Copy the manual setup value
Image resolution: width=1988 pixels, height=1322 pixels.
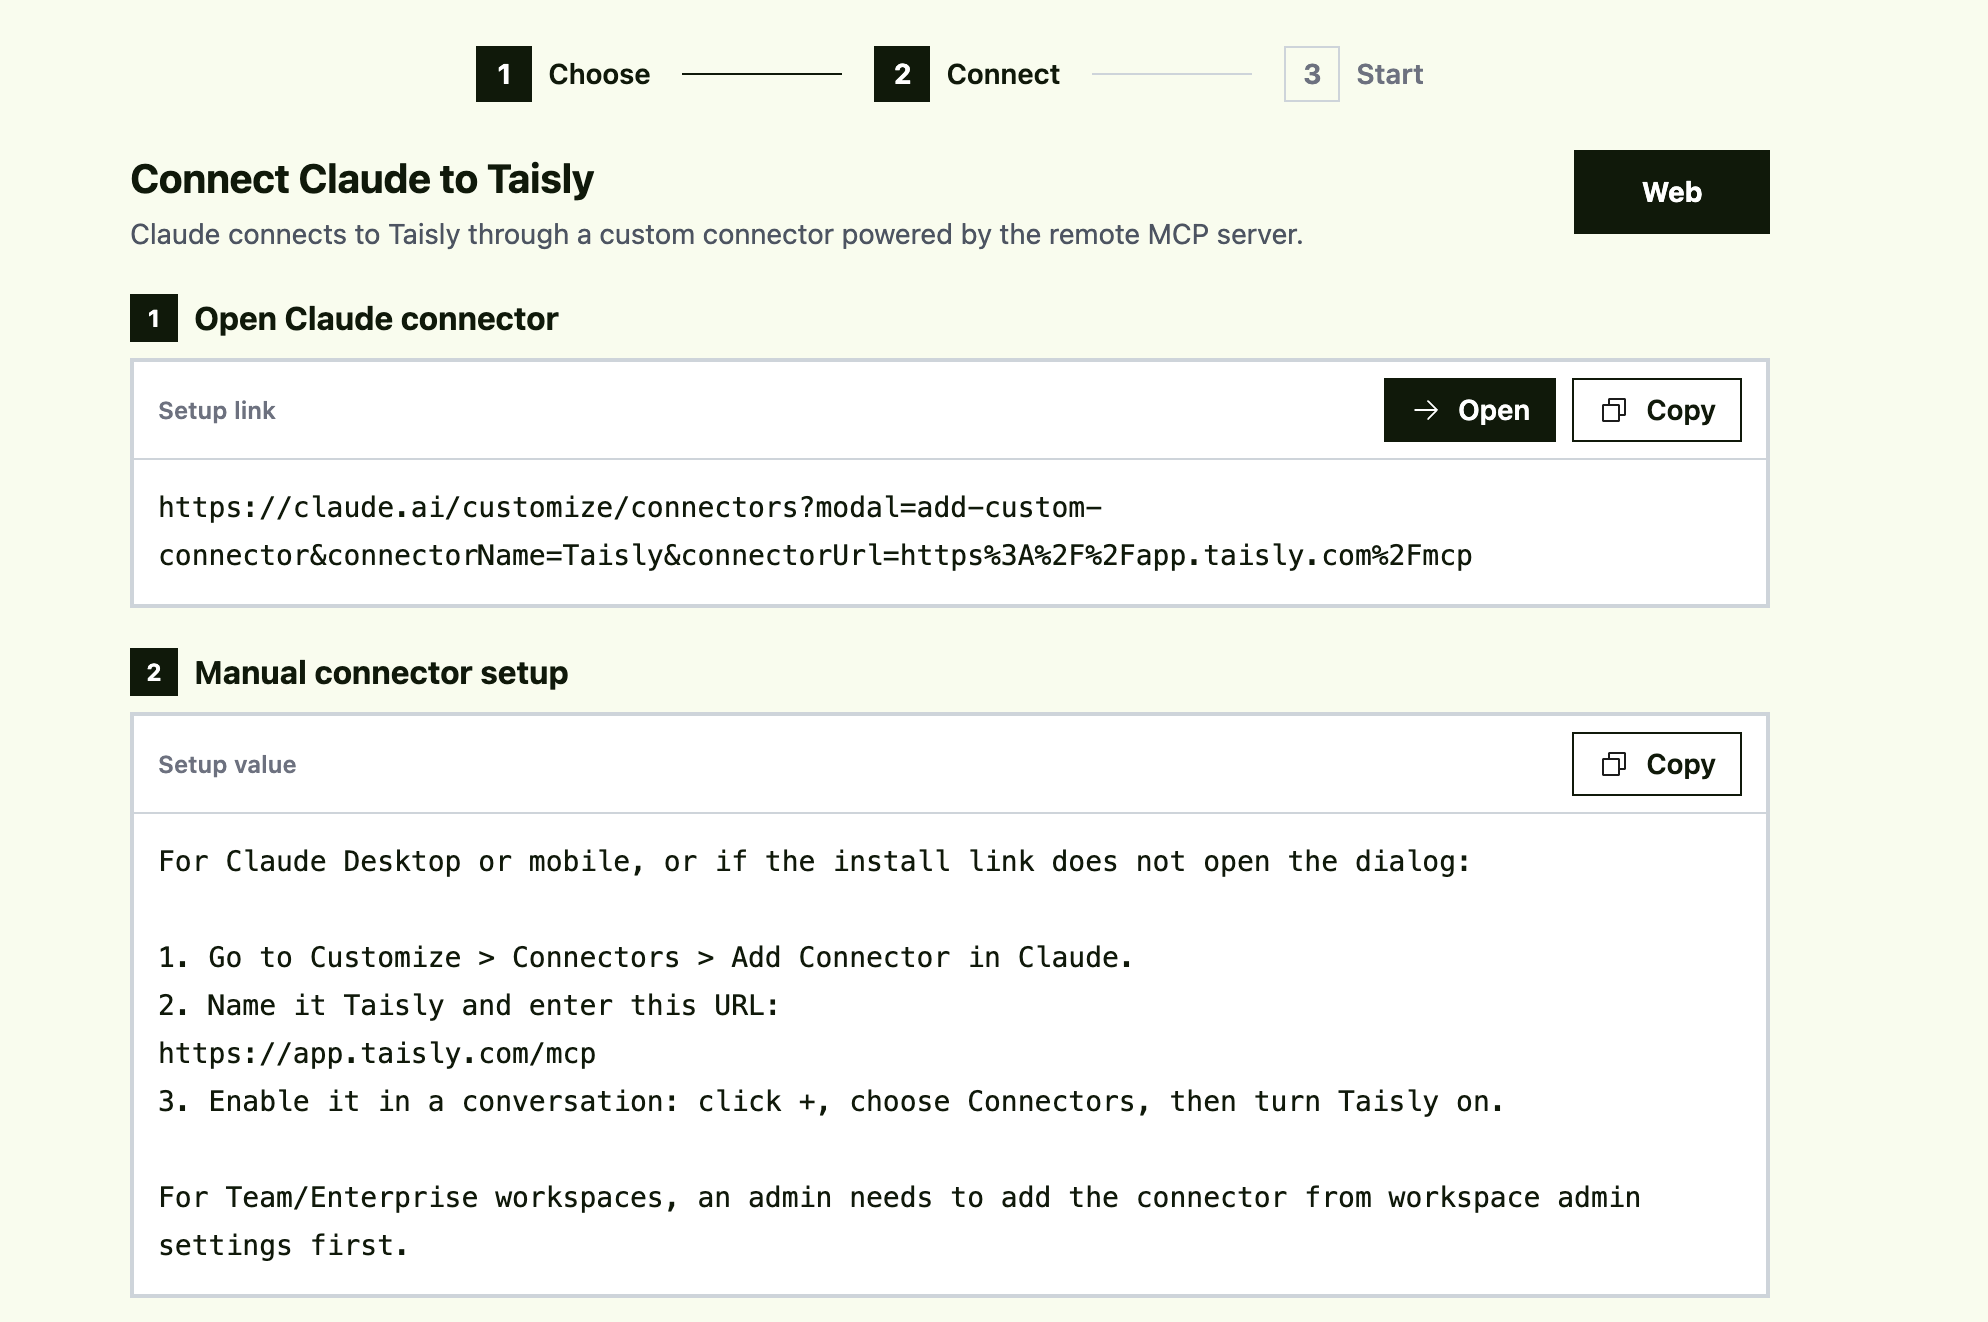click(x=1657, y=764)
